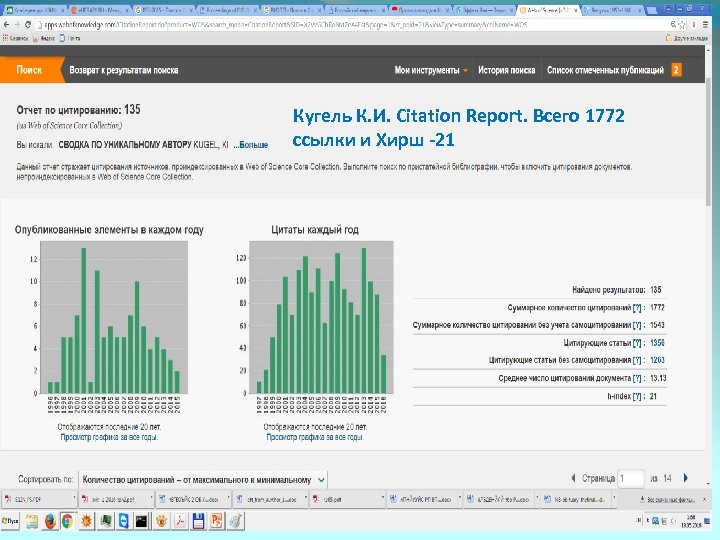Click the h-index help [?] icon
This screenshot has width=720, height=540.
click(x=636, y=397)
